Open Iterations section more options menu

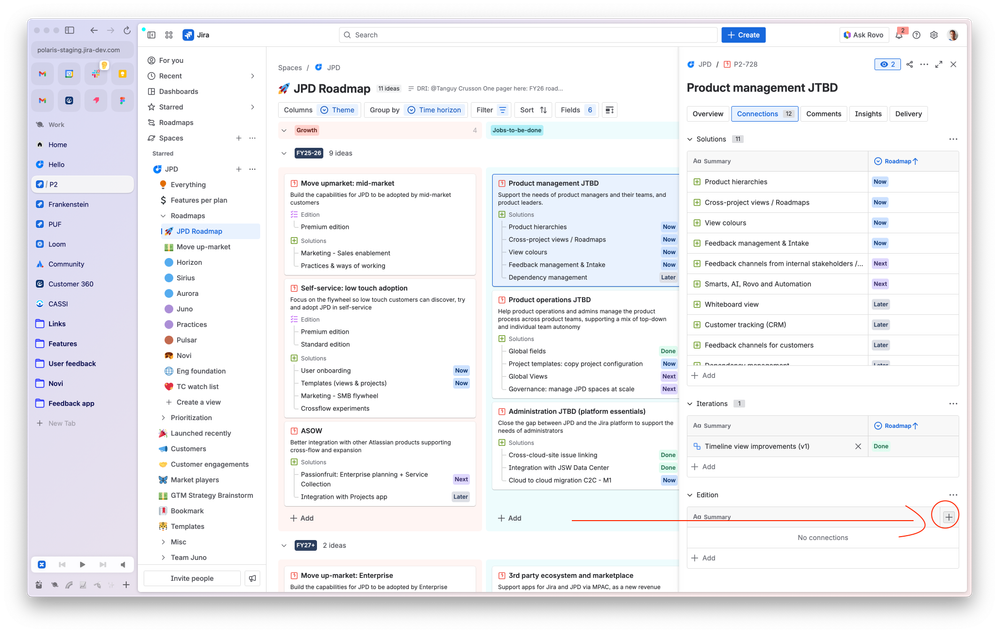click(952, 404)
